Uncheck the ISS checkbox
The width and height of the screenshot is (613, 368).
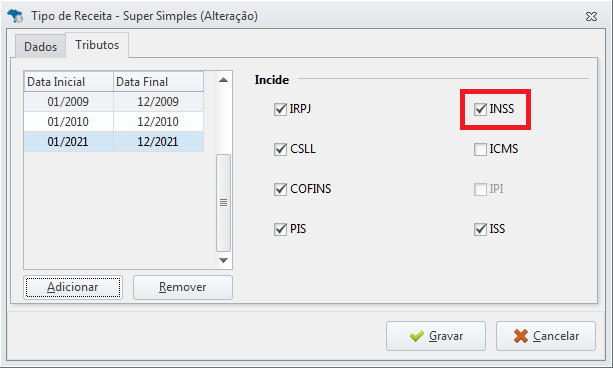point(480,229)
